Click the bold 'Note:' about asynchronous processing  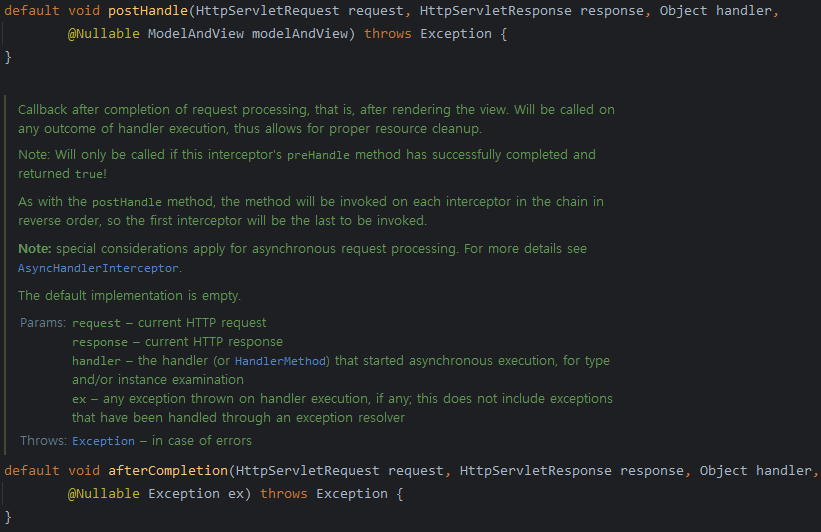pyautogui.click(x=35, y=249)
